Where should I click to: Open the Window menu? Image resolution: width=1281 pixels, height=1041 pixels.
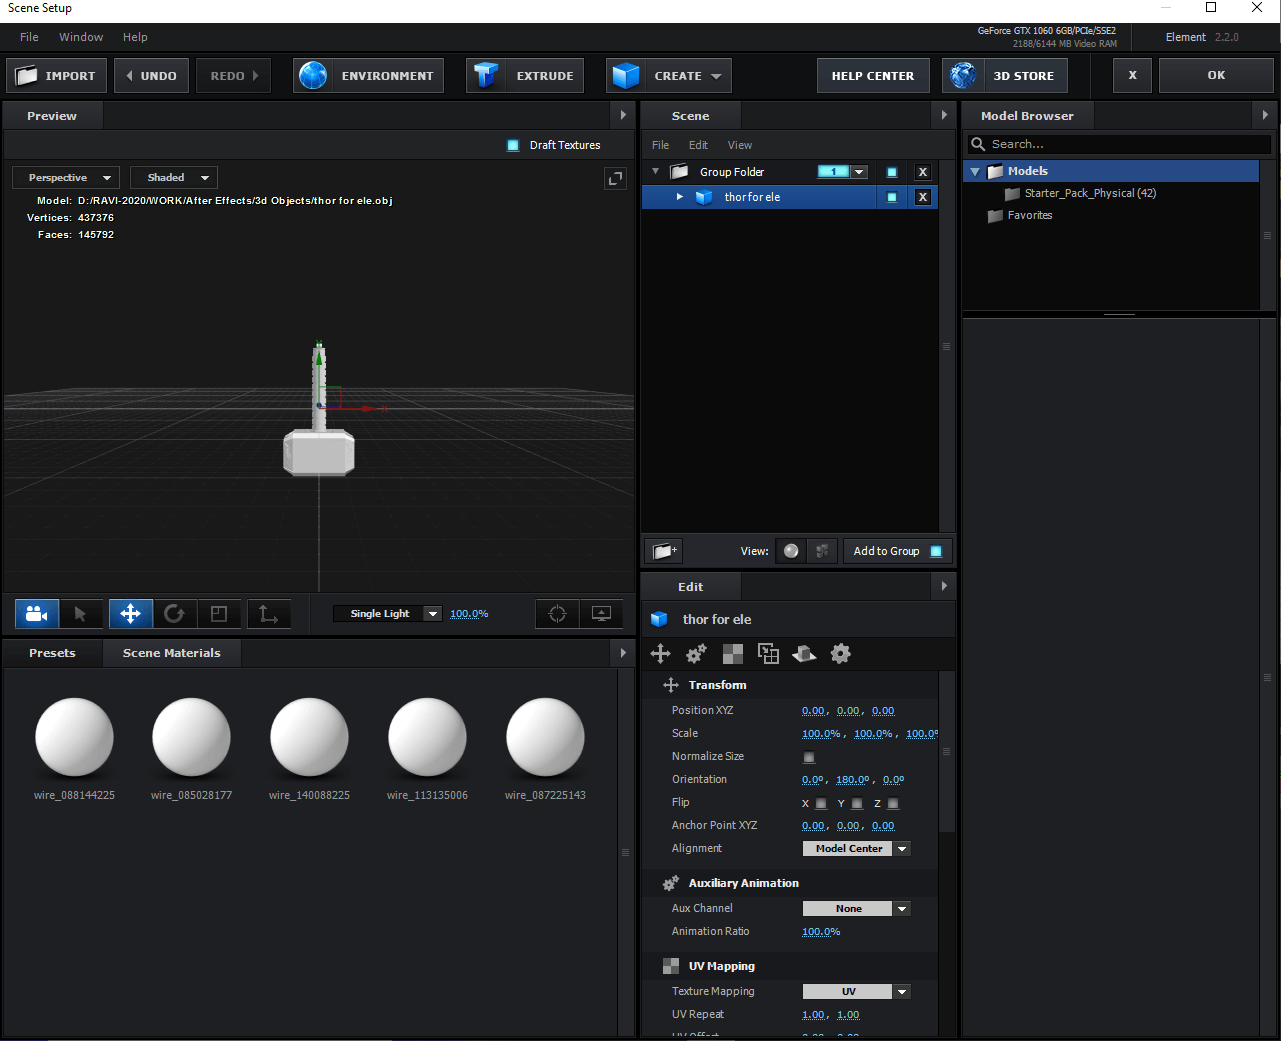[81, 37]
